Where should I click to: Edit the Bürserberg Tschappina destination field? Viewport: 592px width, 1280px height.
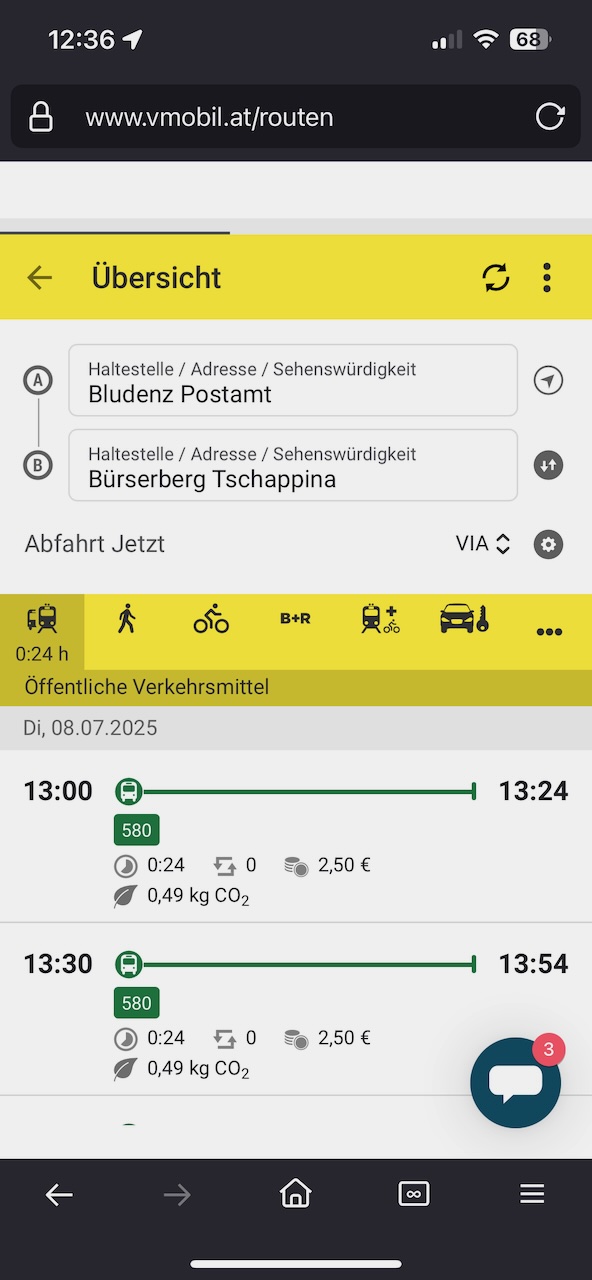coord(293,465)
